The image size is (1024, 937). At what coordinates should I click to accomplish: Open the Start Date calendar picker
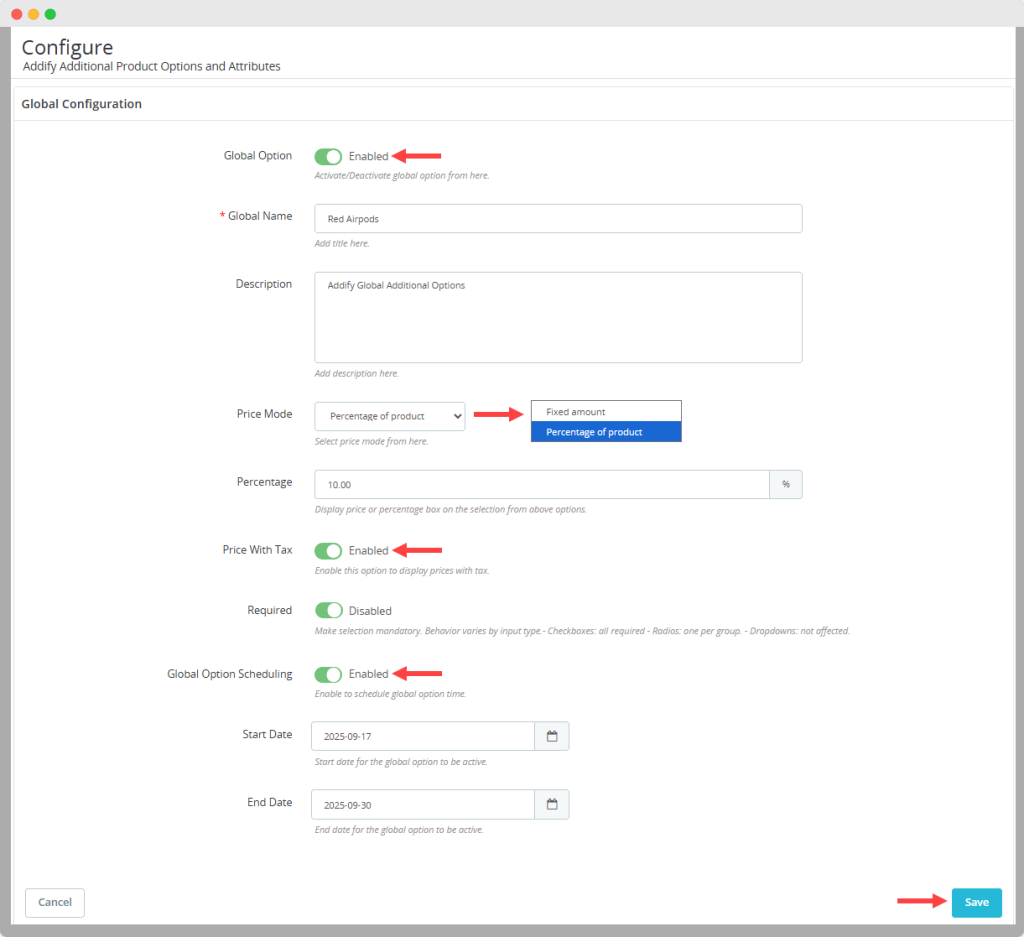[552, 736]
